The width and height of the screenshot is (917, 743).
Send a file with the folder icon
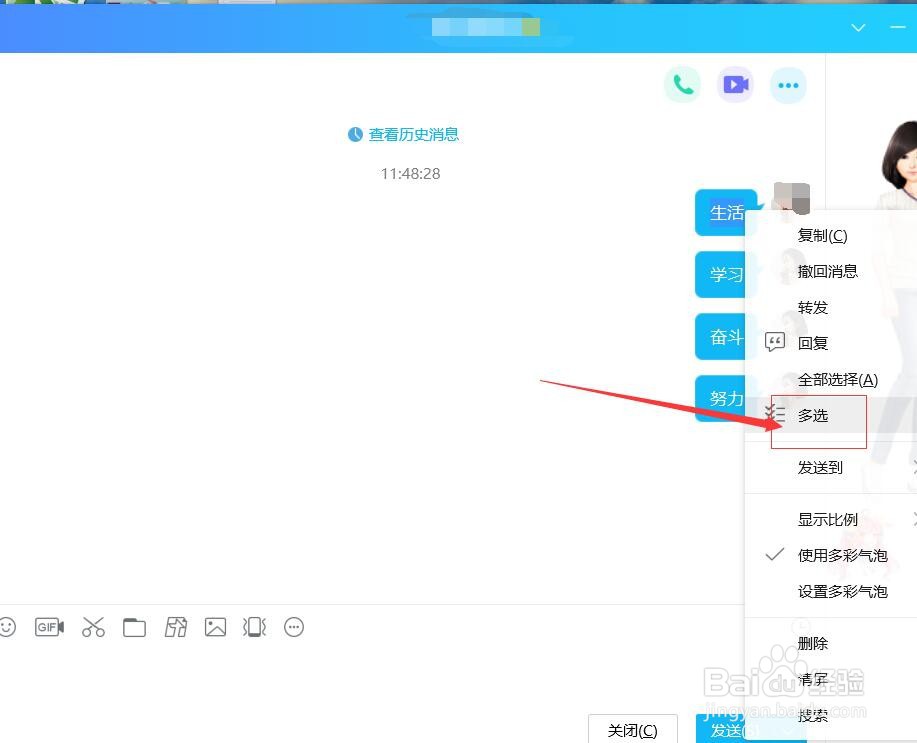(x=134, y=627)
